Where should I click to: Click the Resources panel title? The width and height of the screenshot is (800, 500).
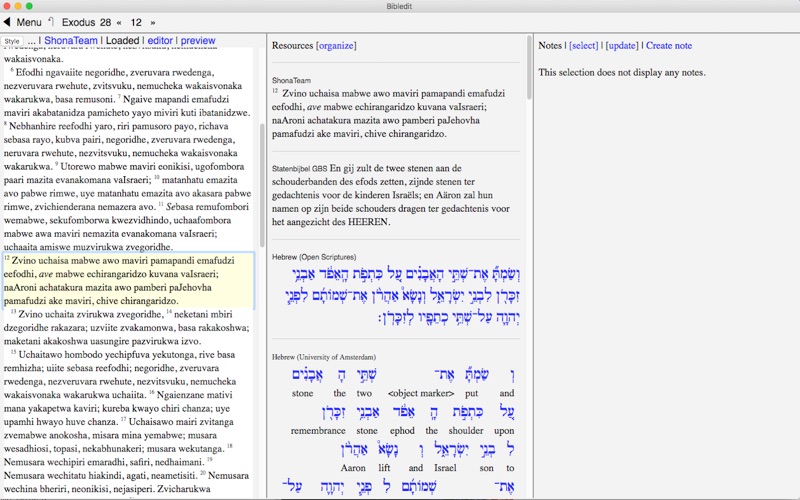292,45
